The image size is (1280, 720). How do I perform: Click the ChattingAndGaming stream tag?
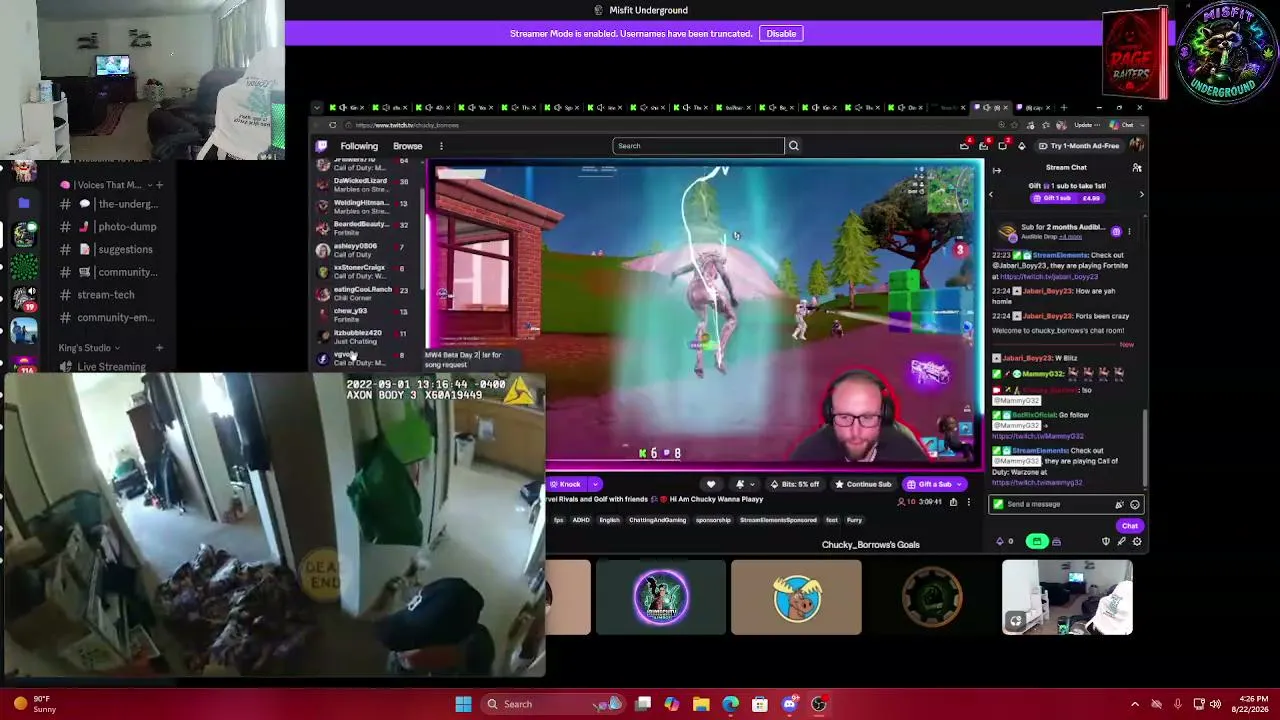[657, 520]
